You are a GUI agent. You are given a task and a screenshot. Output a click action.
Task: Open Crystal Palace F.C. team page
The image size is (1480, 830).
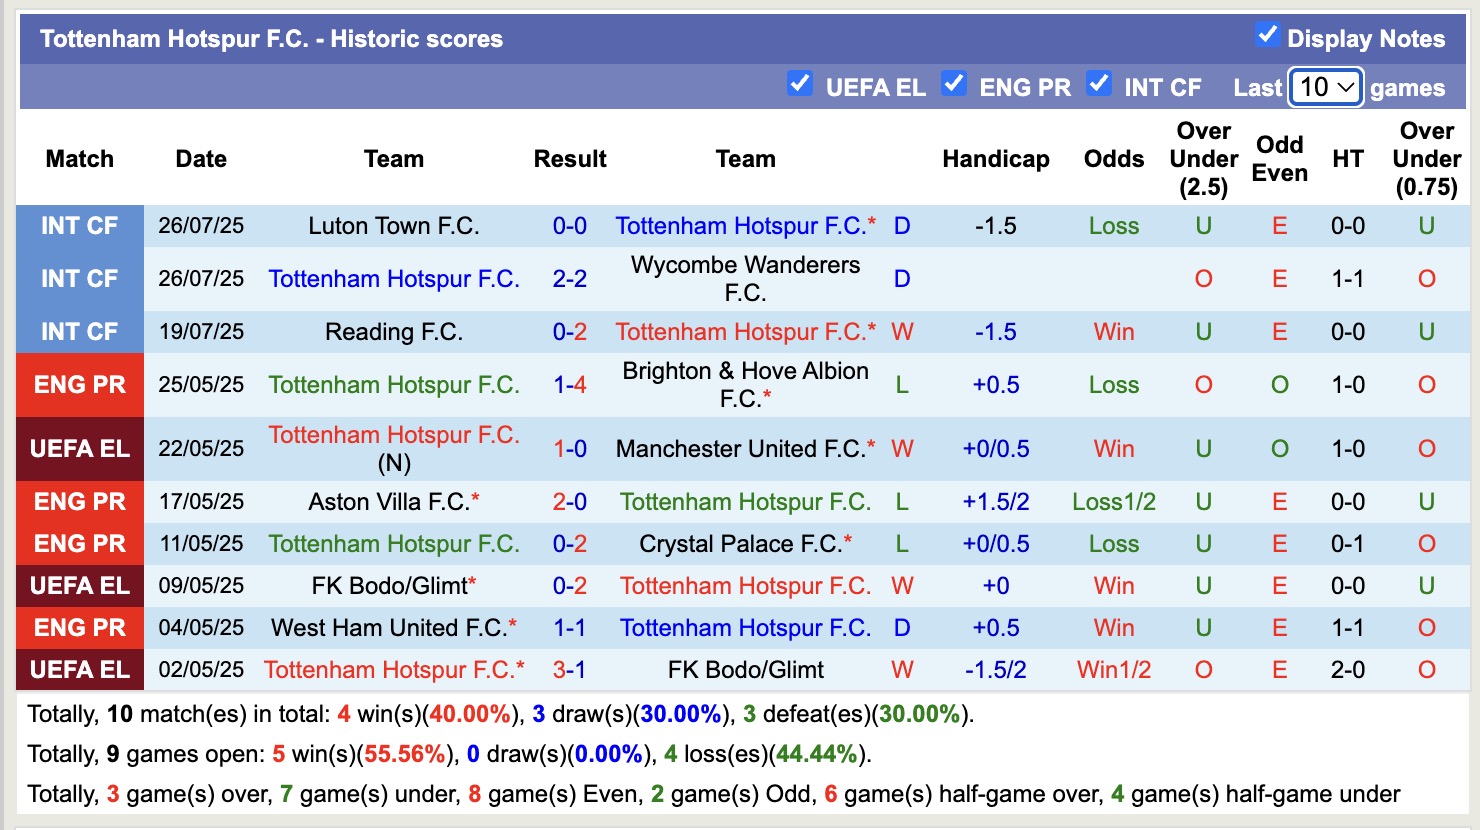pos(740,544)
